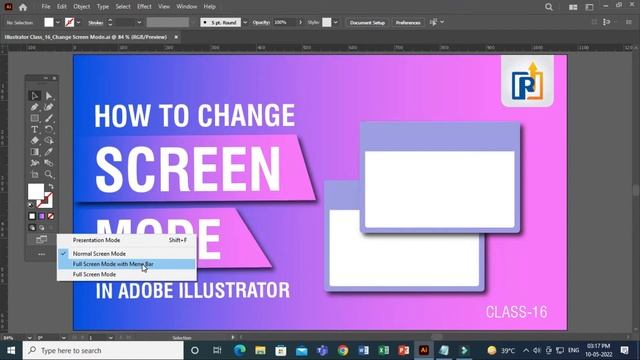Select the Eyedropper tool
Image resolution: width=640 pixels, height=360 pixels.
click(49, 152)
